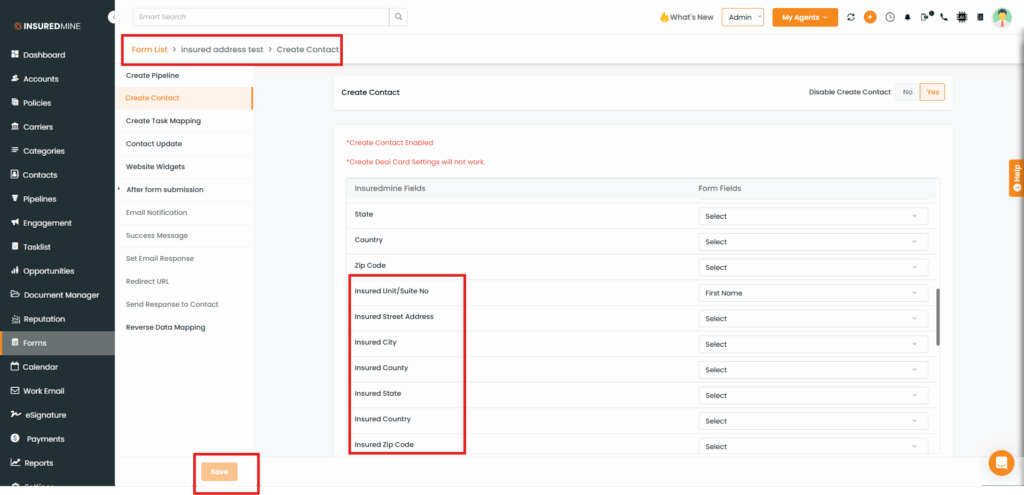1024x495 pixels.
Task: Click the Smart Search input field
Action: 260,17
